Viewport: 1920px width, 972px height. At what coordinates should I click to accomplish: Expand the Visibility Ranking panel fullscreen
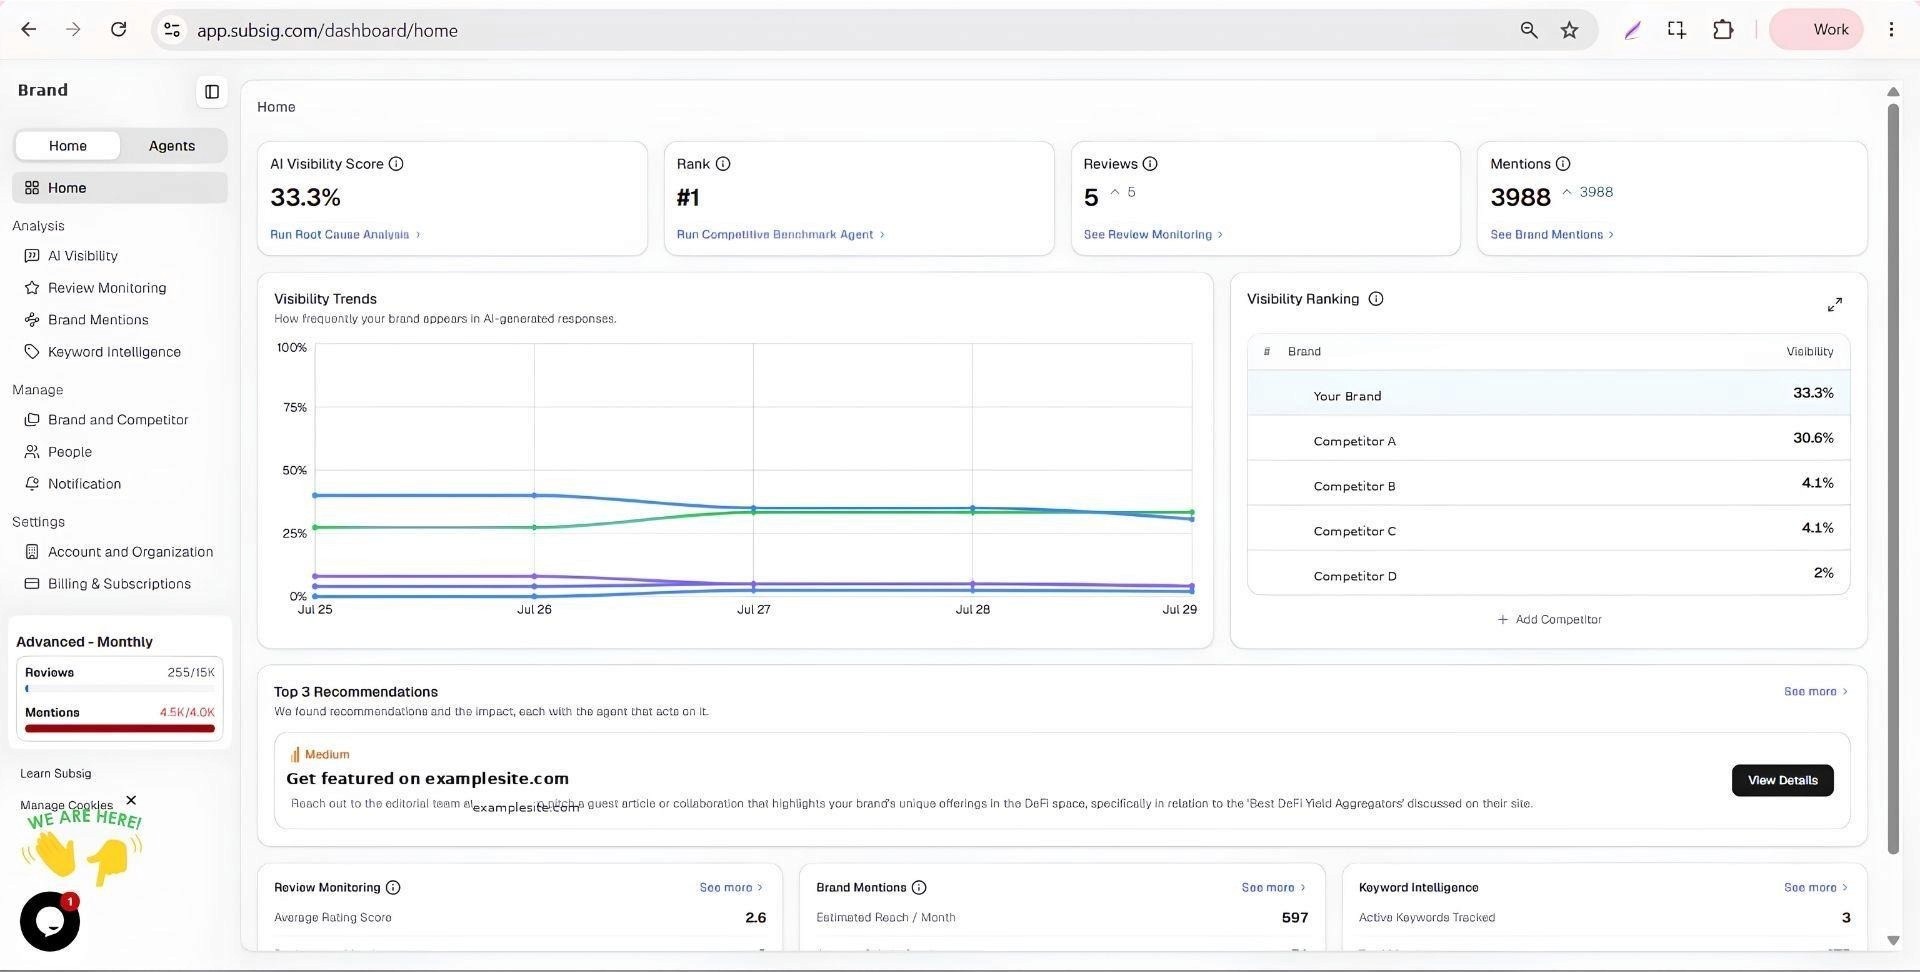(x=1835, y=304)
